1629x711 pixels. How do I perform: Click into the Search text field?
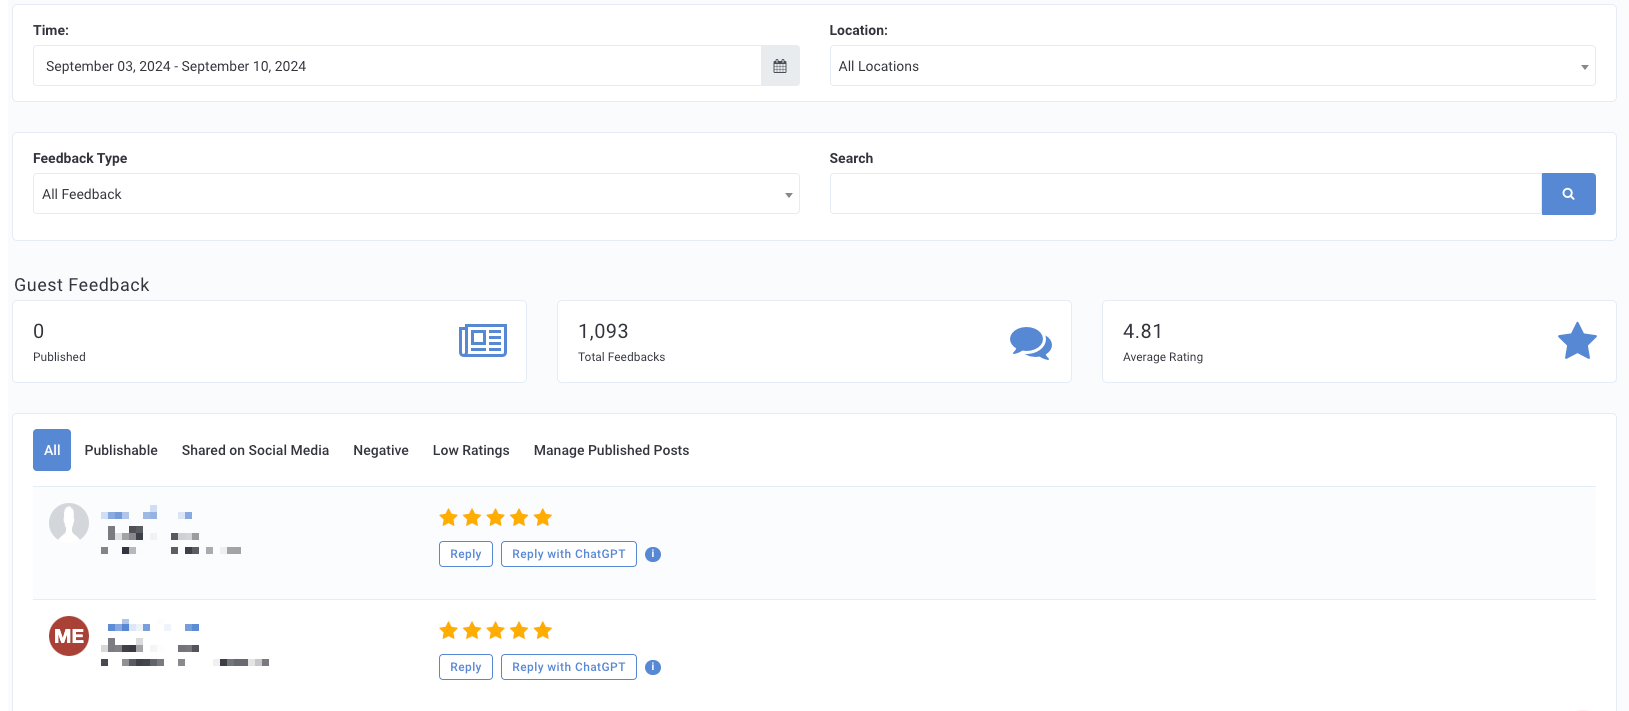point(1185,194)
